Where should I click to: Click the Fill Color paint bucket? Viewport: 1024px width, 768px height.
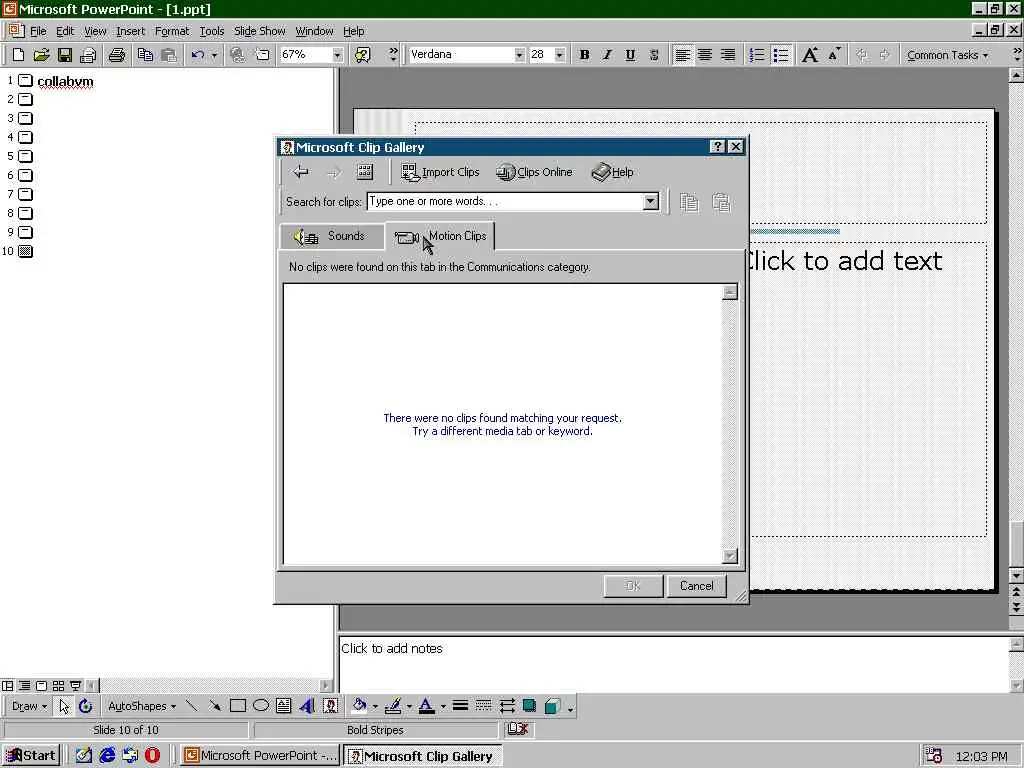click(359, 706)
